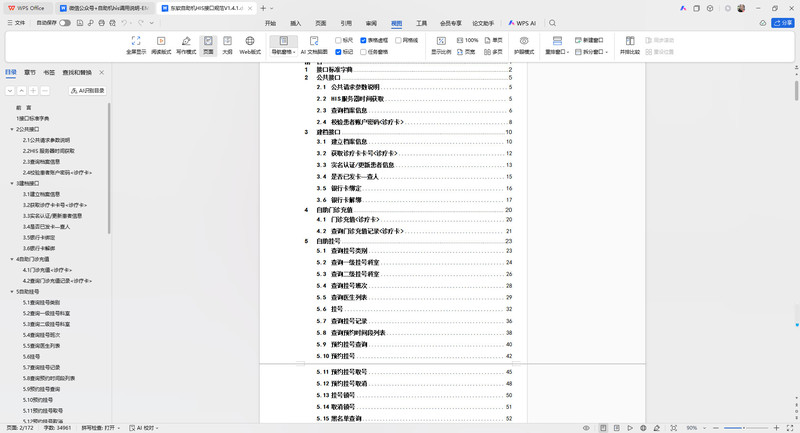Open the 重排窗口 dropdown
The image size is (800, 433).
coord(556,52)
